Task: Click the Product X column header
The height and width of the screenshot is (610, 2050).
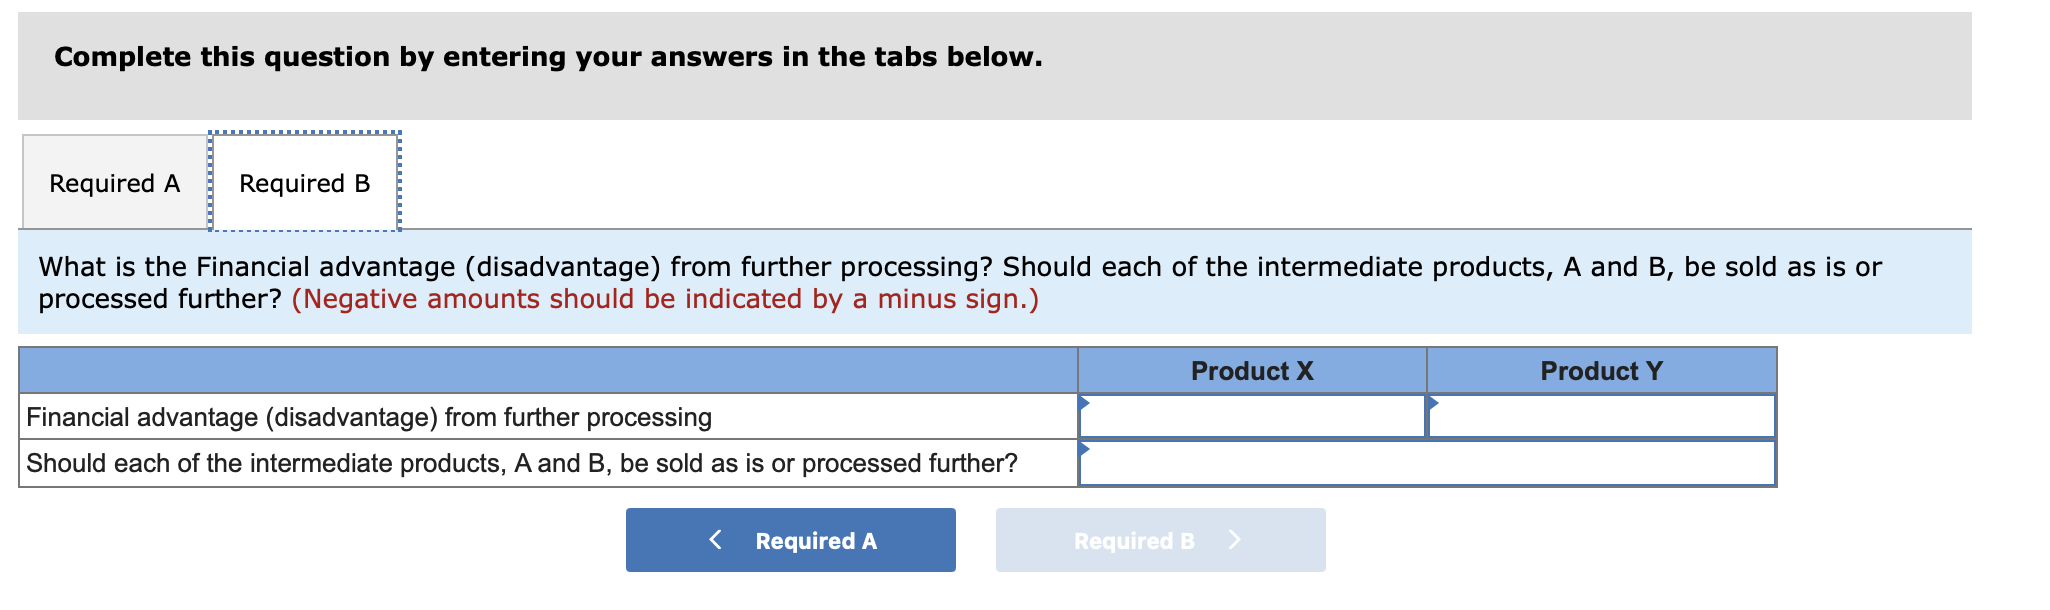Action: 1251,371
